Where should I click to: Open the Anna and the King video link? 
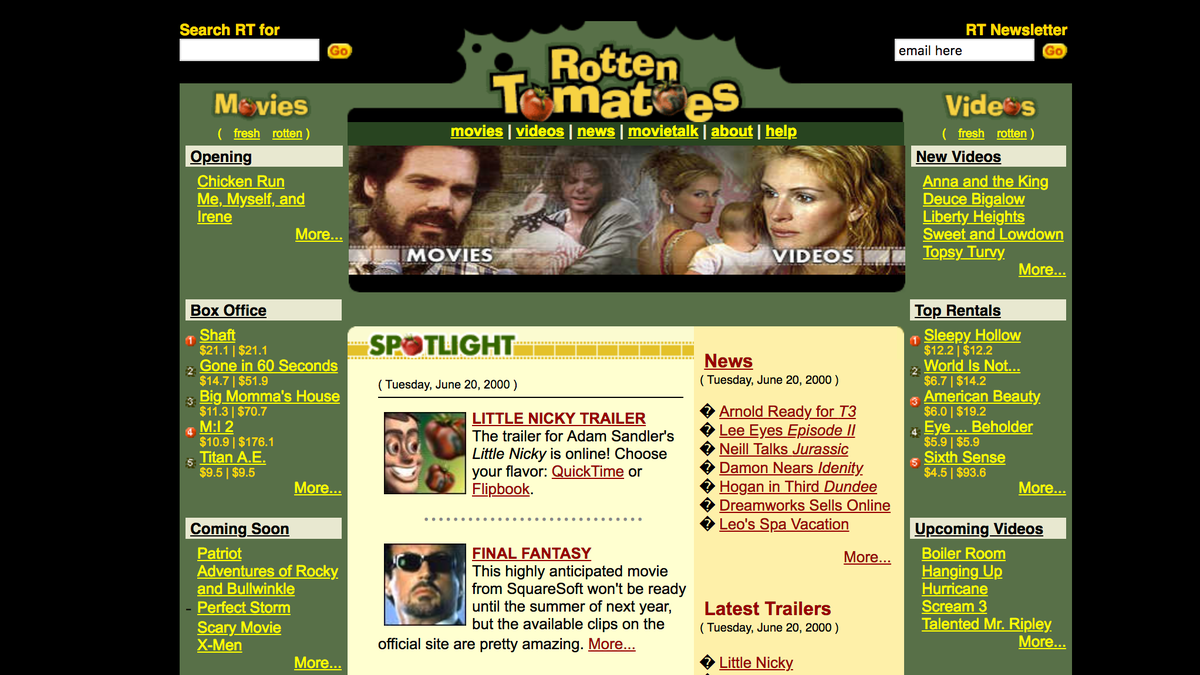coord(986,181)
